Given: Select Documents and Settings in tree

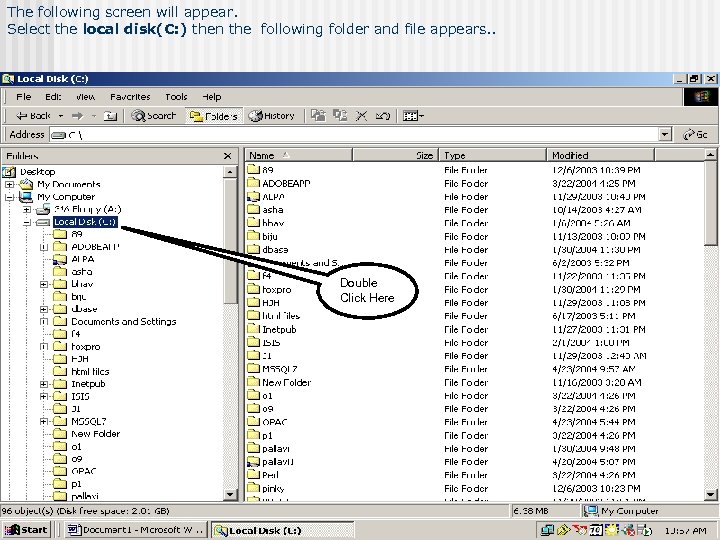Looking at the screenshot, I should coord(124,321).
